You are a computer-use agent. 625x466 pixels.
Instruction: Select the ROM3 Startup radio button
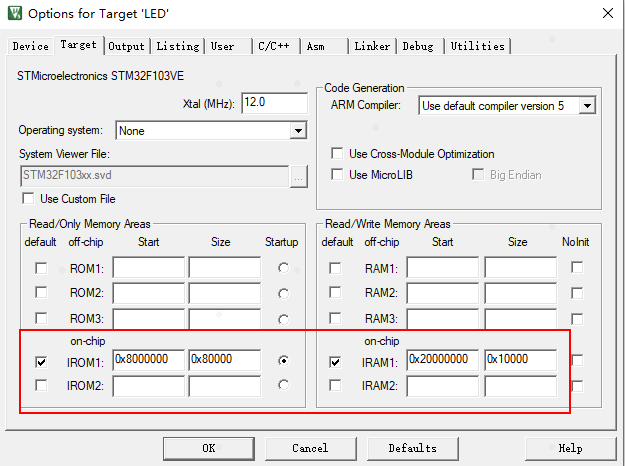click(x=283, y=319)
